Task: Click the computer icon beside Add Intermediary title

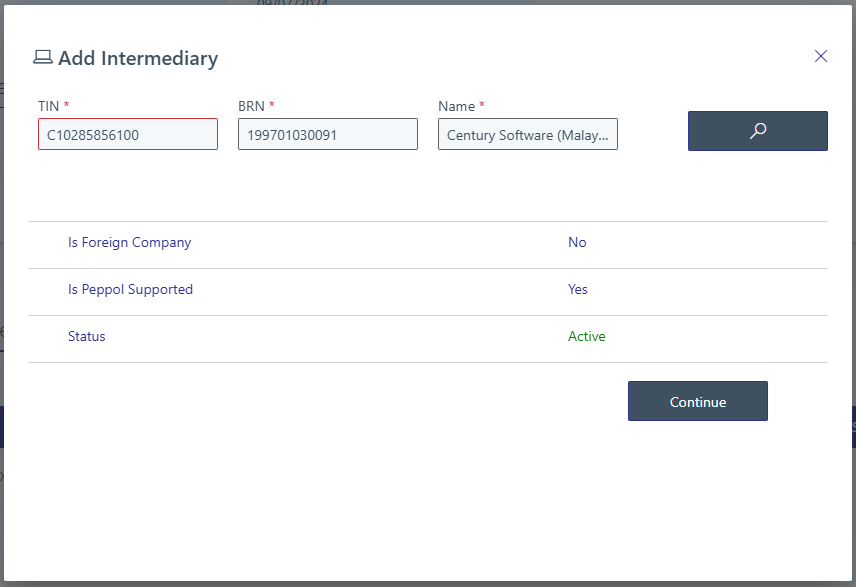Action: click(x=42, y=58)
